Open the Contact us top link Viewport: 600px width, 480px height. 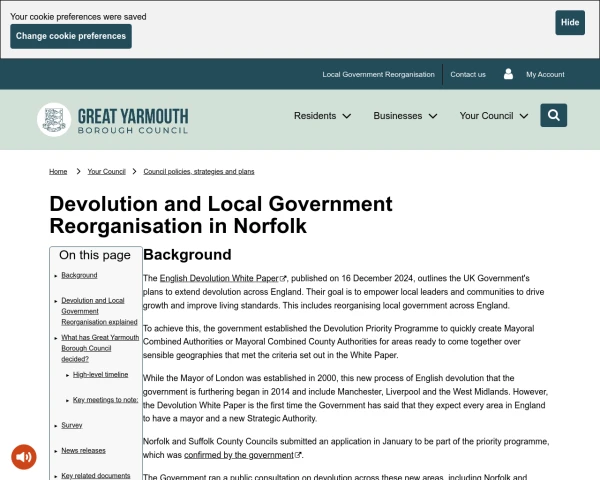click(x=467, y=74)
